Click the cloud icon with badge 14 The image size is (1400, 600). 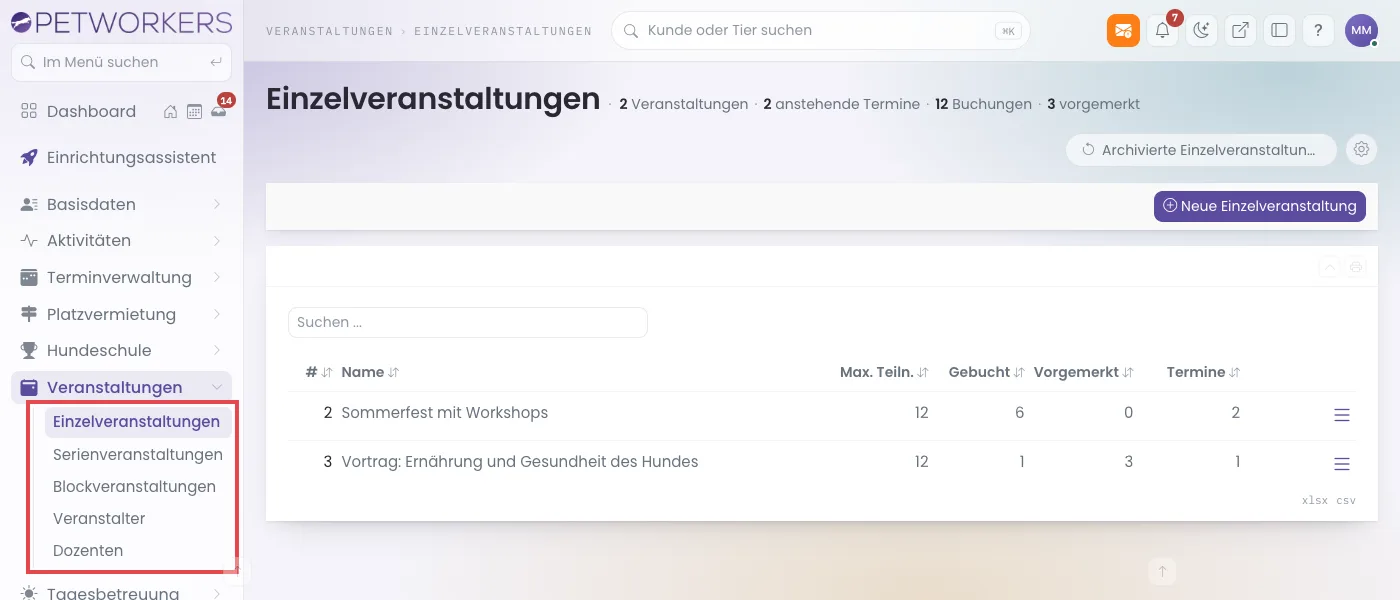click(218, 112)
